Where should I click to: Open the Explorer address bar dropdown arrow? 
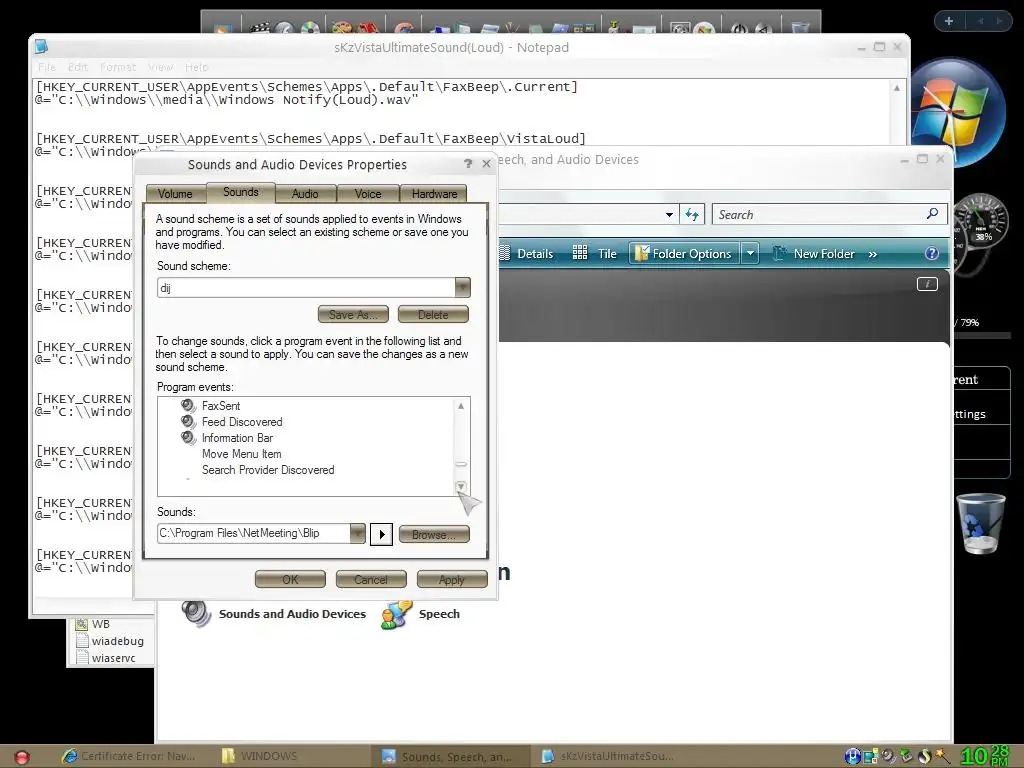coord(669,215)
